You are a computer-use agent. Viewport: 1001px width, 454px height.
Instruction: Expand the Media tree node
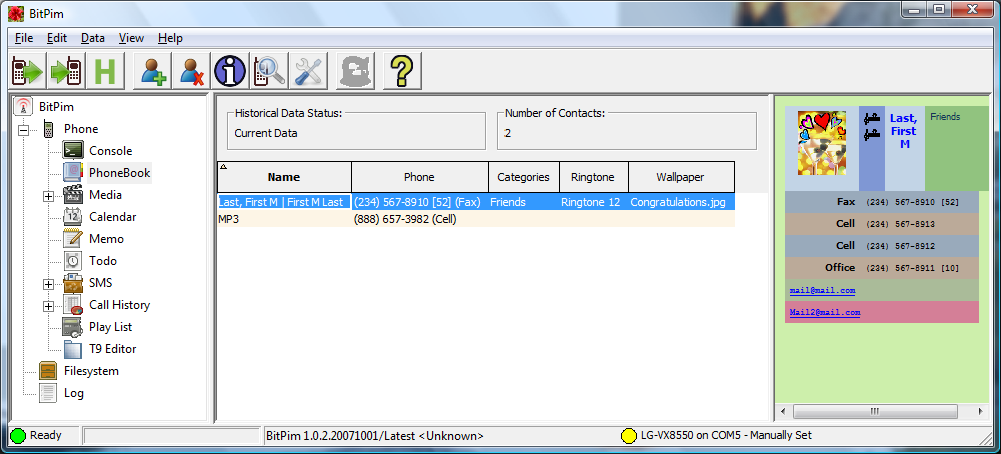(x=49, y=196)
